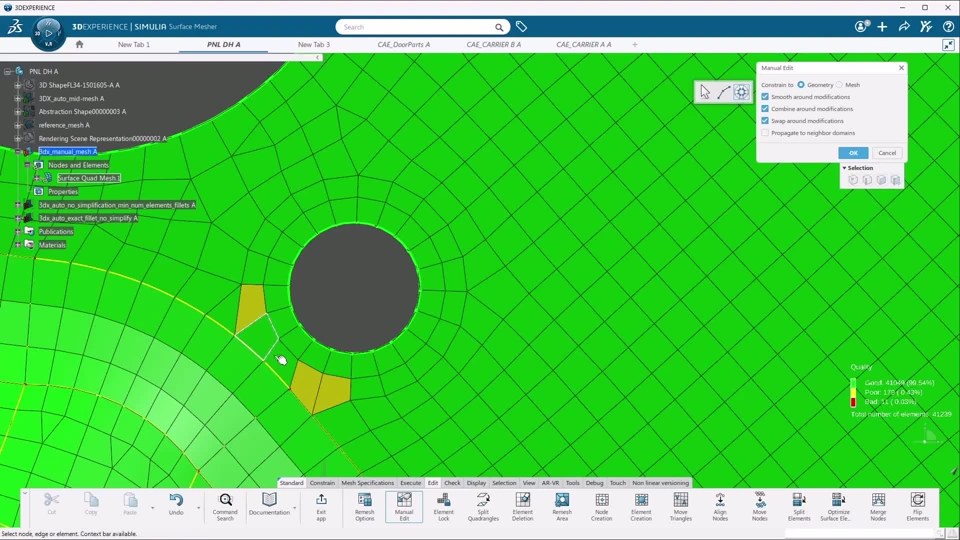Switch to Mesh Specifications tab
The width and height of the screenshot is (960, 540).
(x=367, y=482)
